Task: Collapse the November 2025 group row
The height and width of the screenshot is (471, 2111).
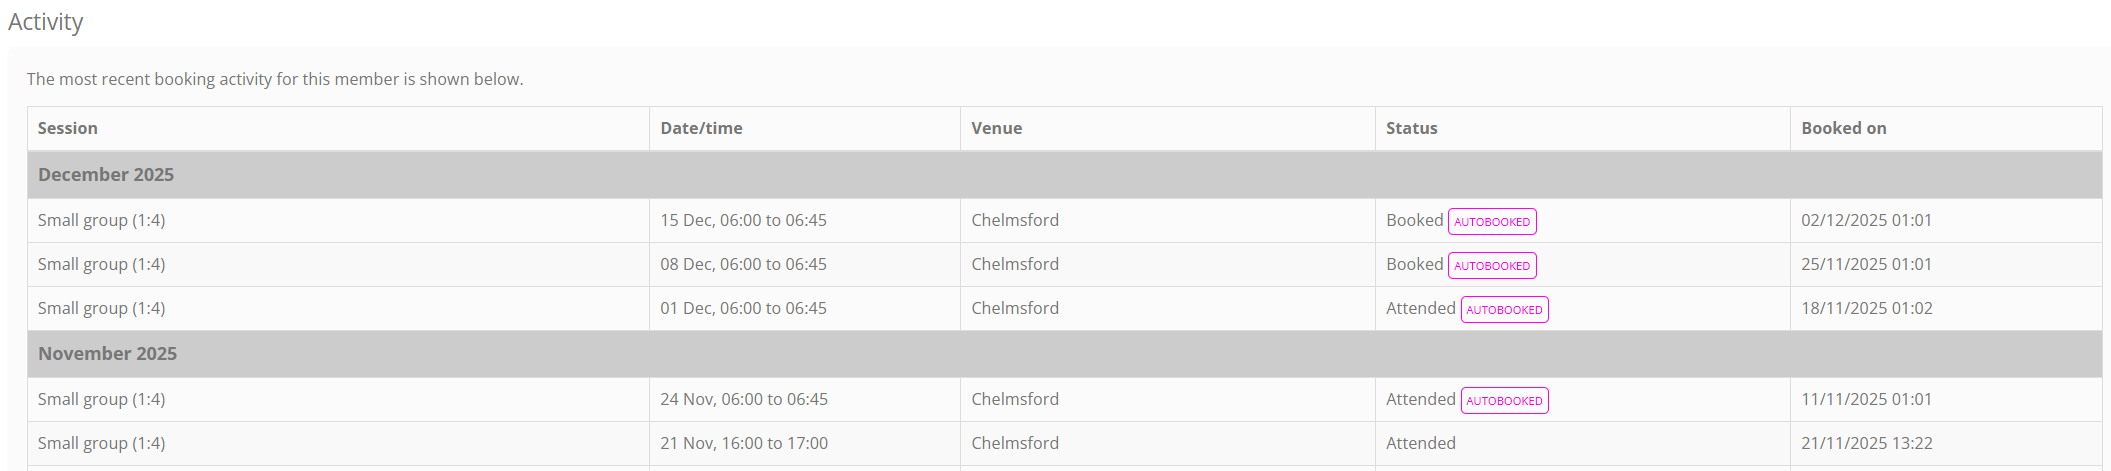Action: coord(107,354)
